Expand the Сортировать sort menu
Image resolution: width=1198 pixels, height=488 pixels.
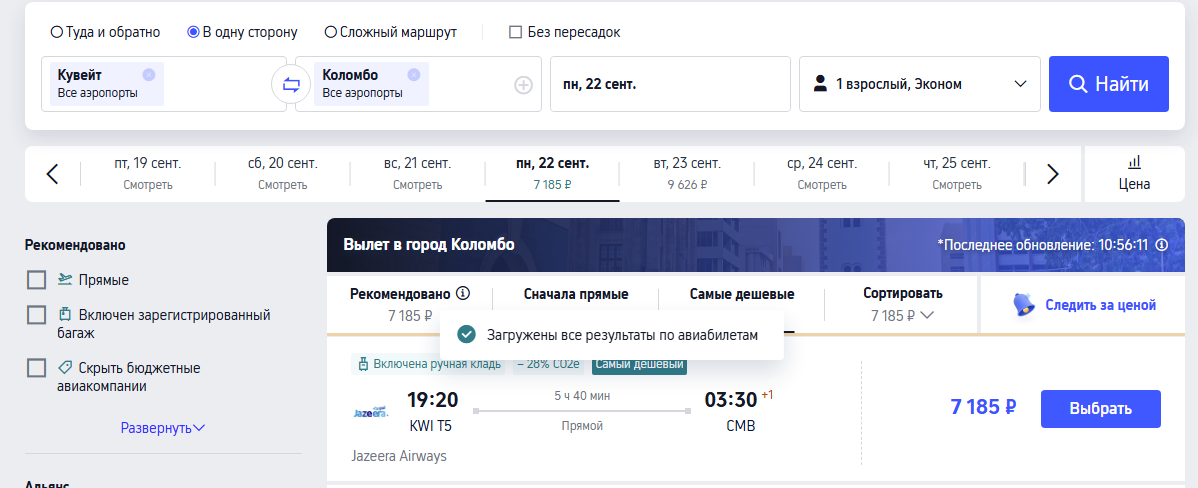(x=902, y=305)
